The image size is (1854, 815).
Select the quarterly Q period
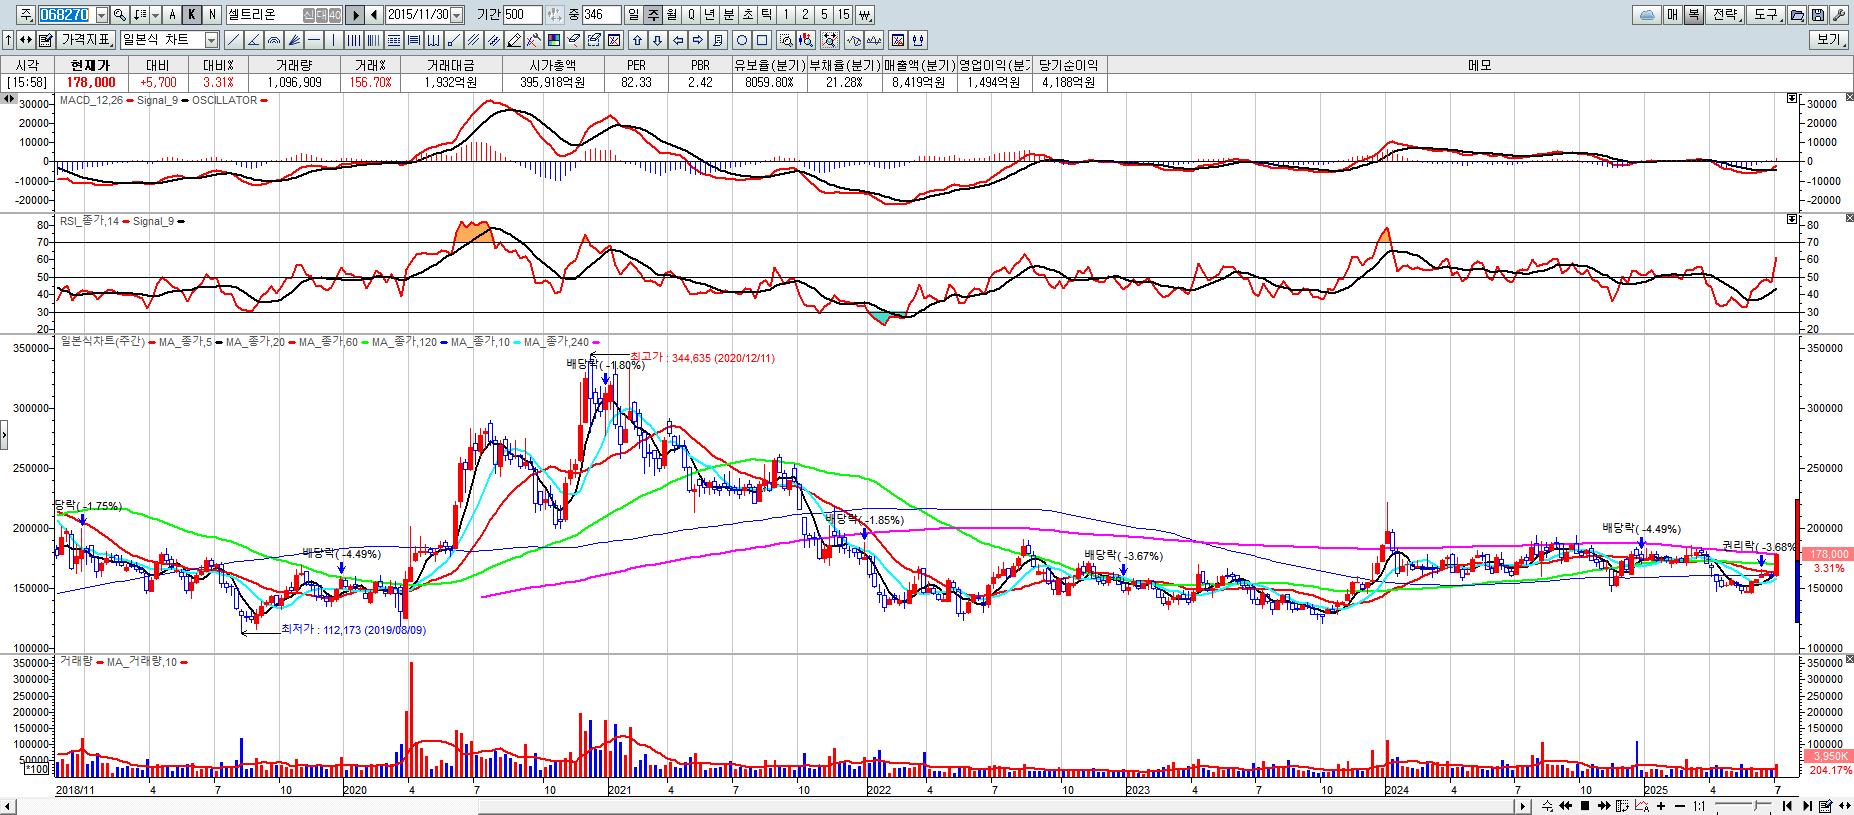tap(689, 15)
